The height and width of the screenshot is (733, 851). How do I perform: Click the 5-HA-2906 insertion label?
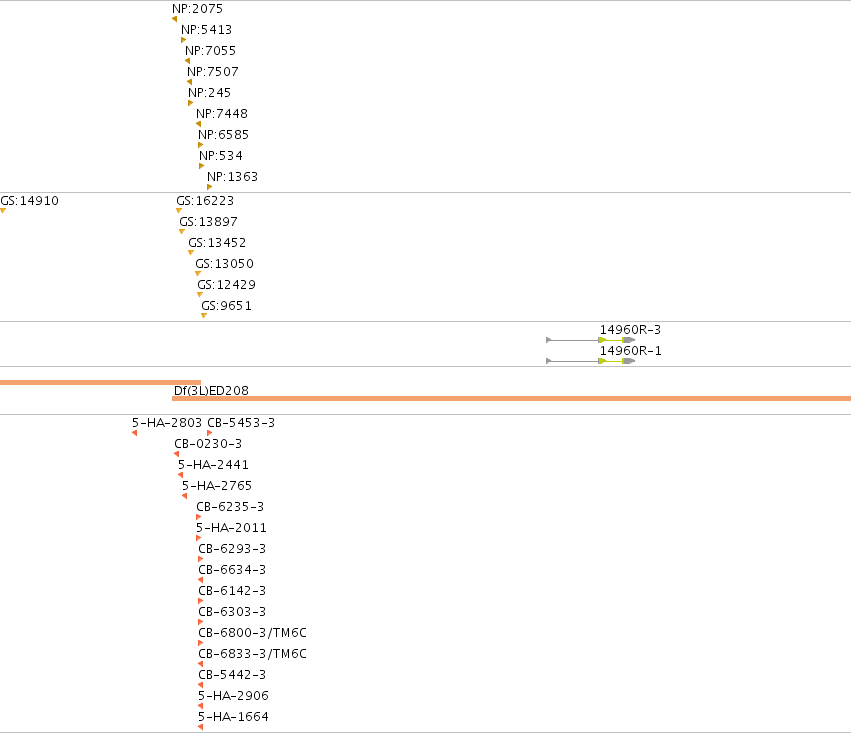coord(233,696)
